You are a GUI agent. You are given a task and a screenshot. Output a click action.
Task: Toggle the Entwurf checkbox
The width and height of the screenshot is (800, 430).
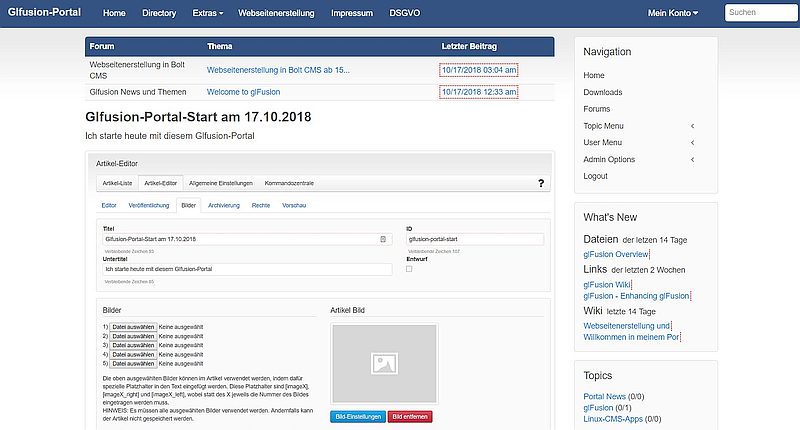409,269
